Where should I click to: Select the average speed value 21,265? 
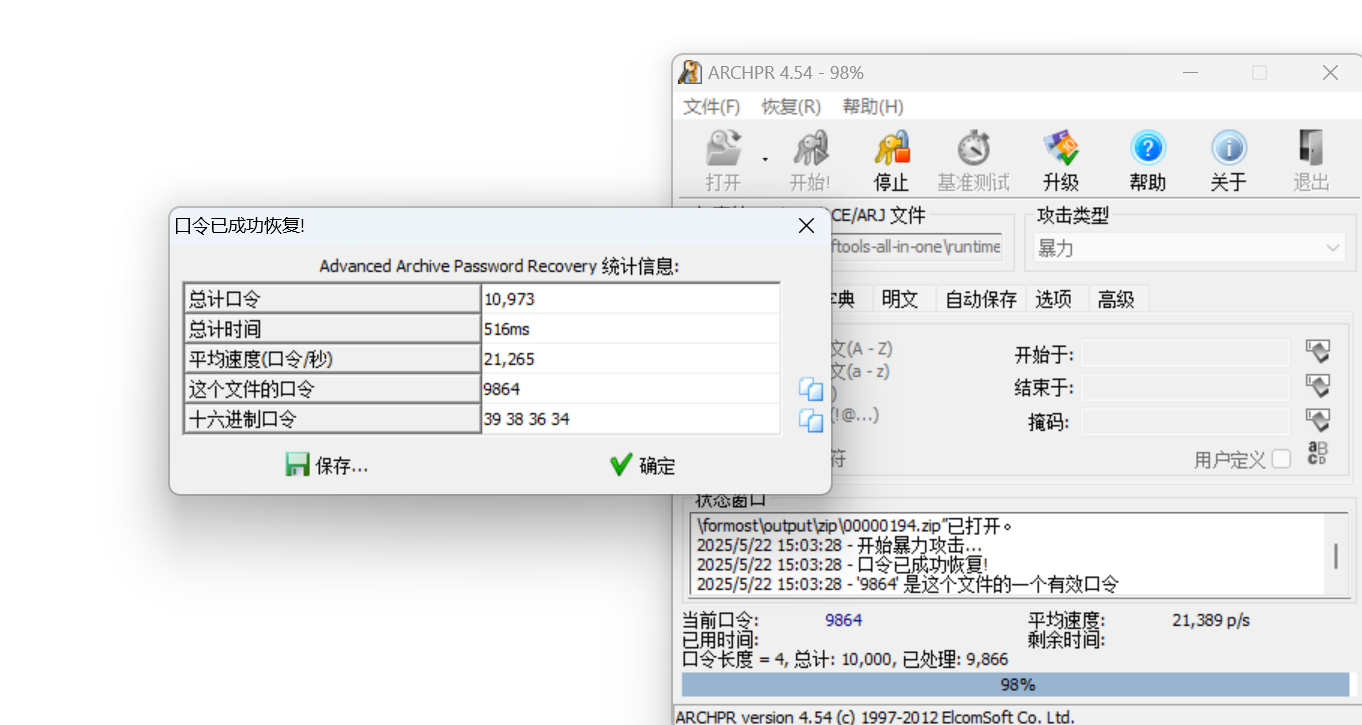coord(630,359)
